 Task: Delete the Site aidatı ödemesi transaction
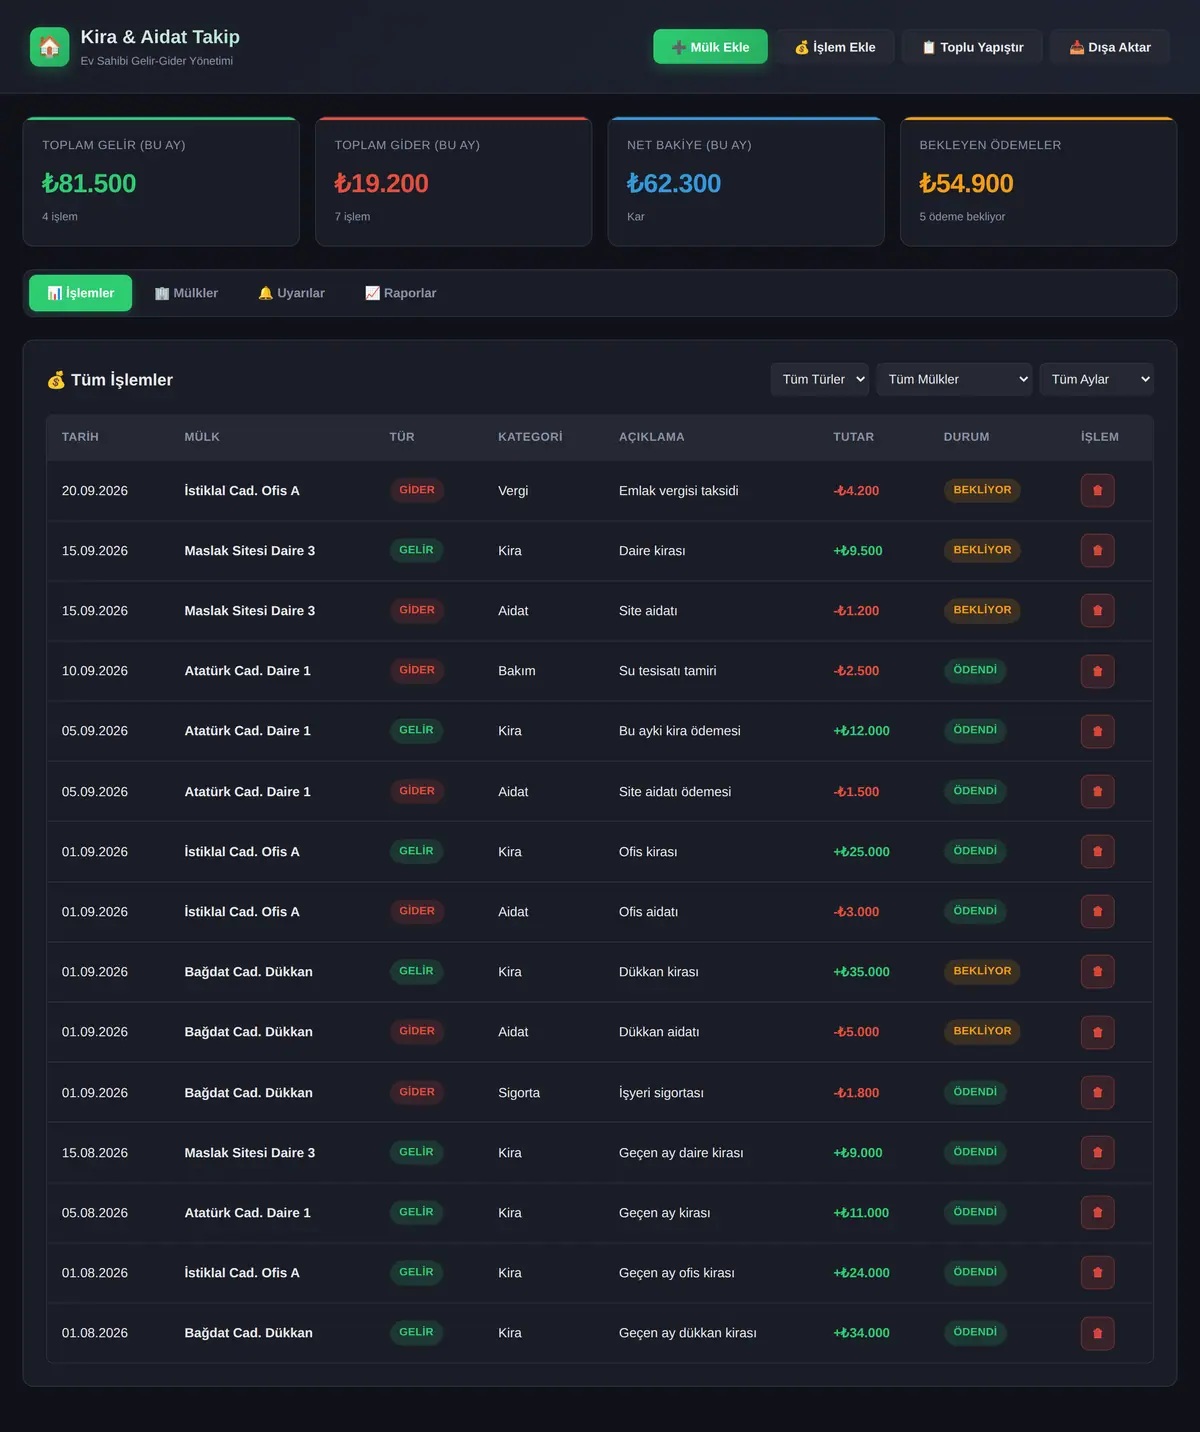click(1097, 791)
